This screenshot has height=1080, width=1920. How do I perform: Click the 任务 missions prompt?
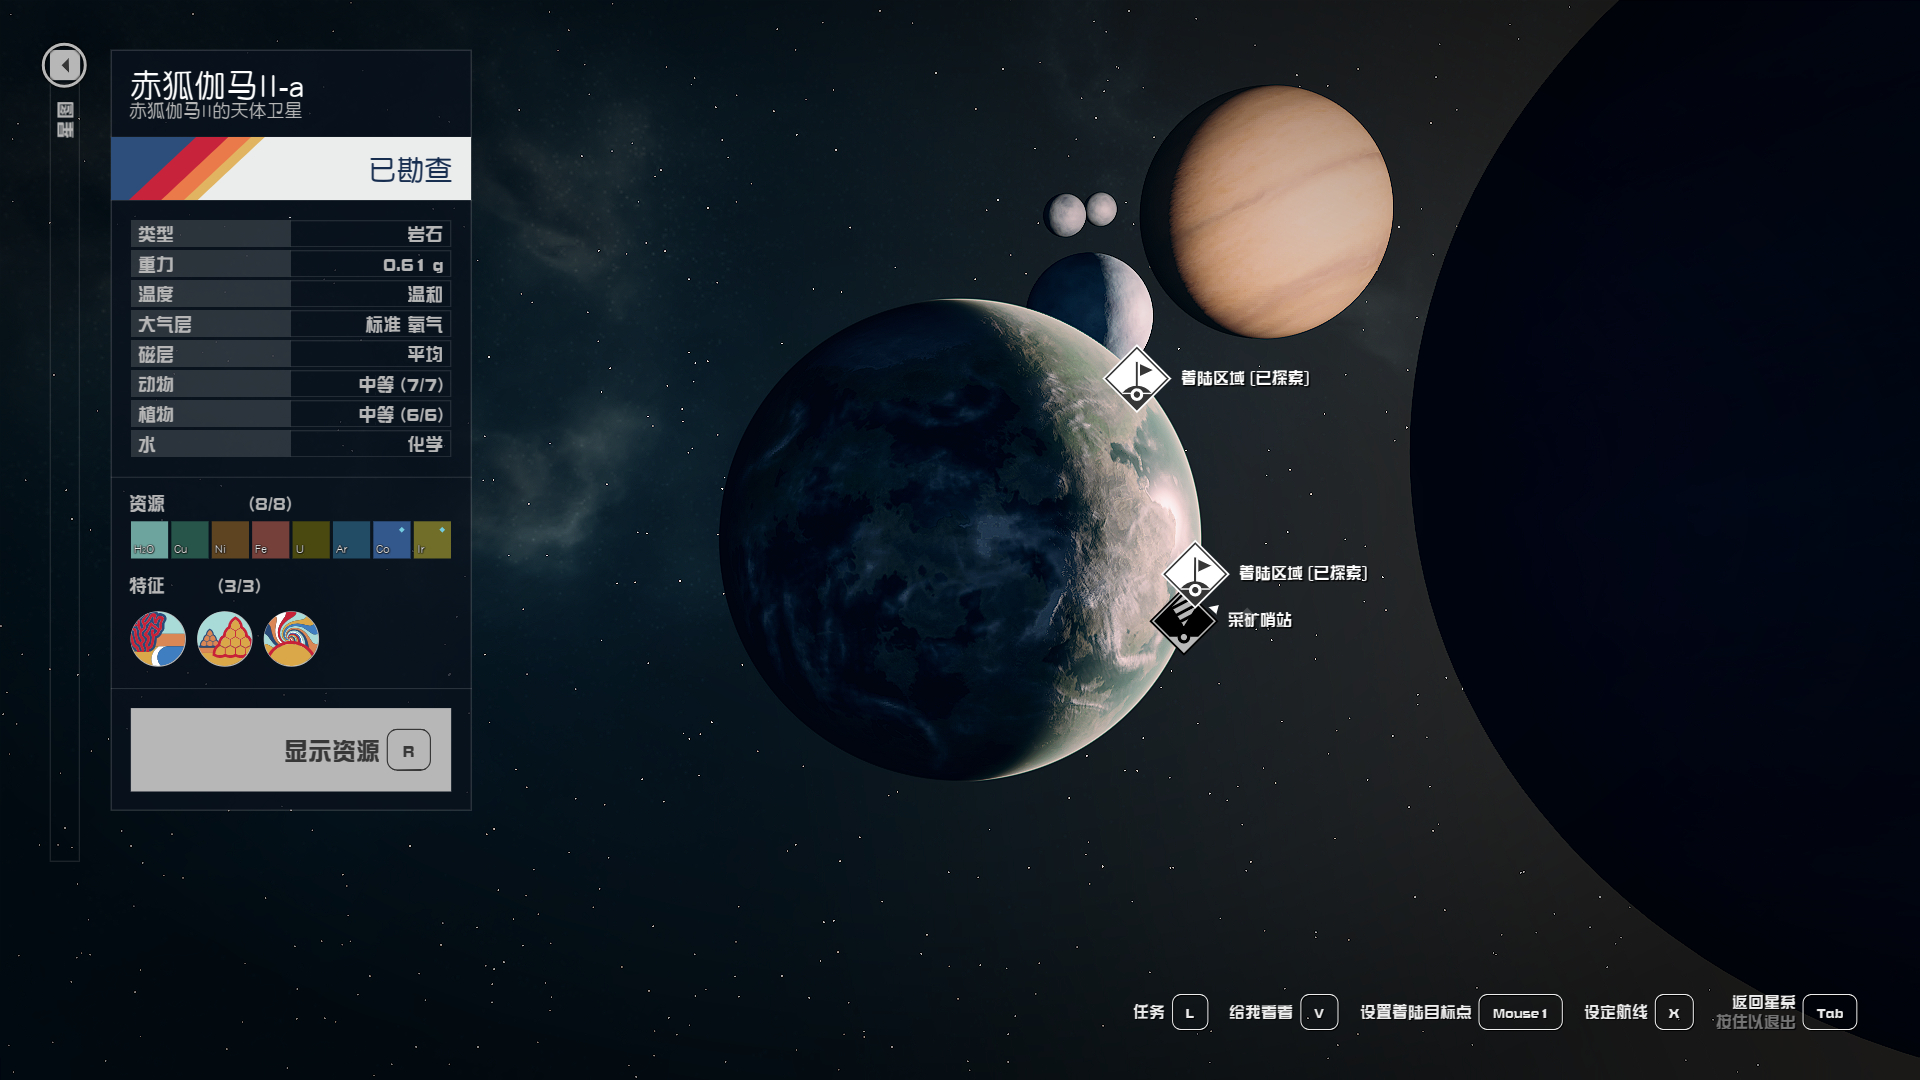(x=1149, y=1012)
